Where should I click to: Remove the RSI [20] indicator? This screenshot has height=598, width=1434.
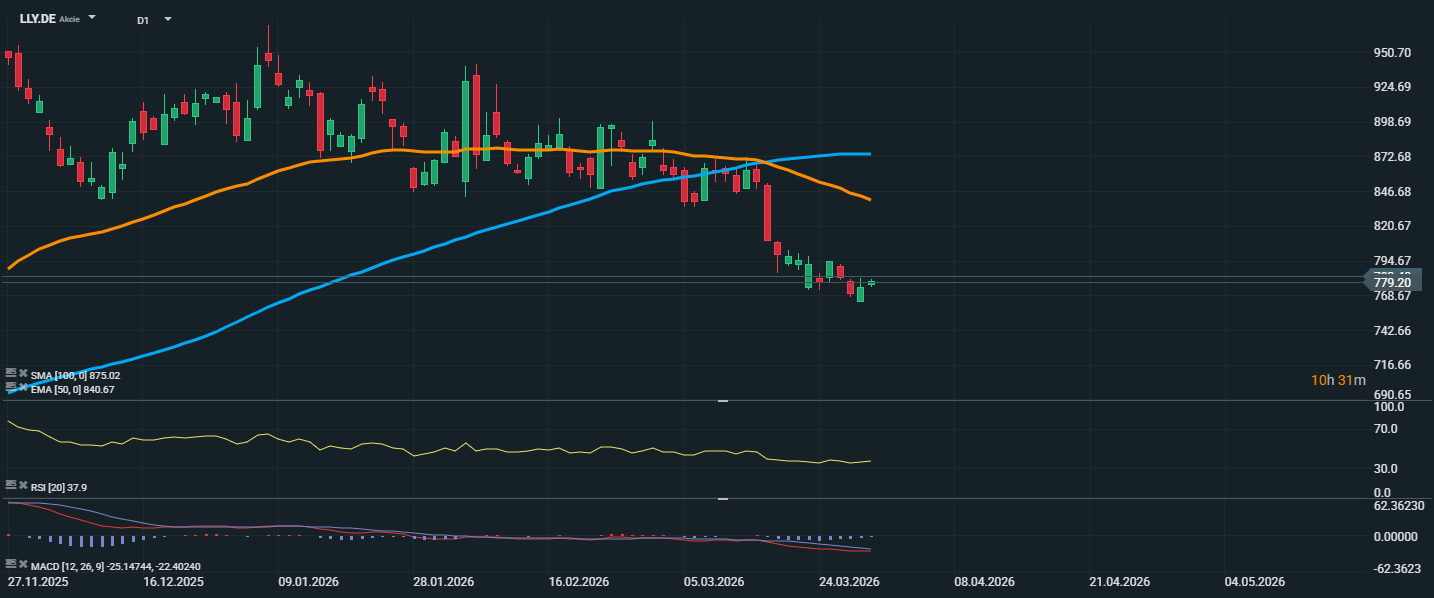[22, 485]
